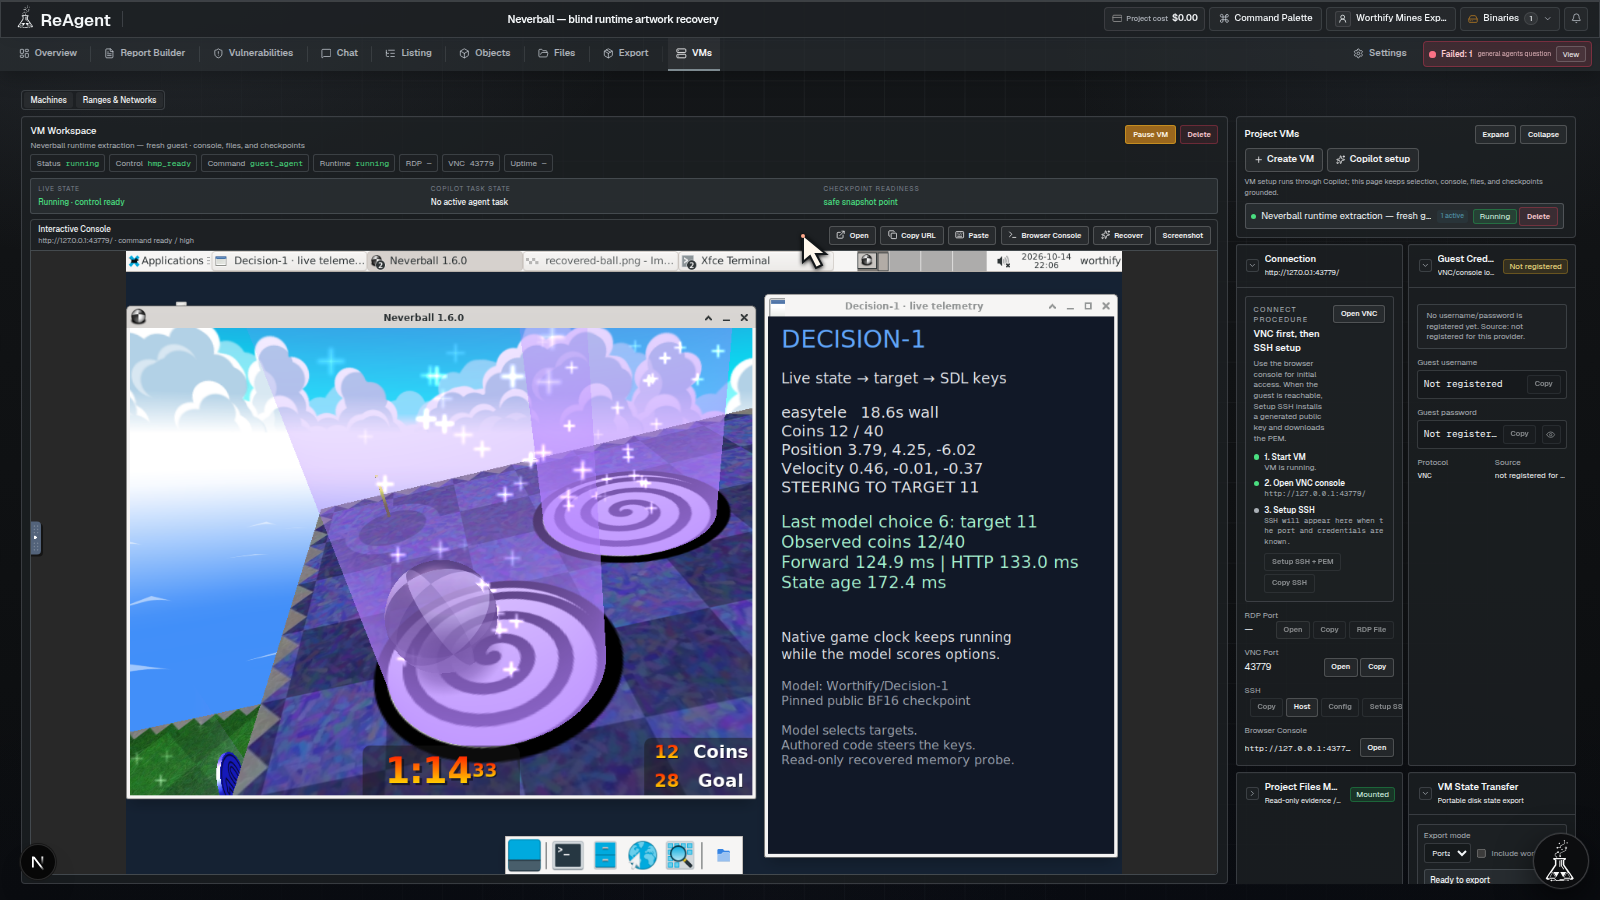The width and height of the screenshot is (1600, 900).
Task: Copy the VNC Port 43779 value
Action: (1377, 667)
